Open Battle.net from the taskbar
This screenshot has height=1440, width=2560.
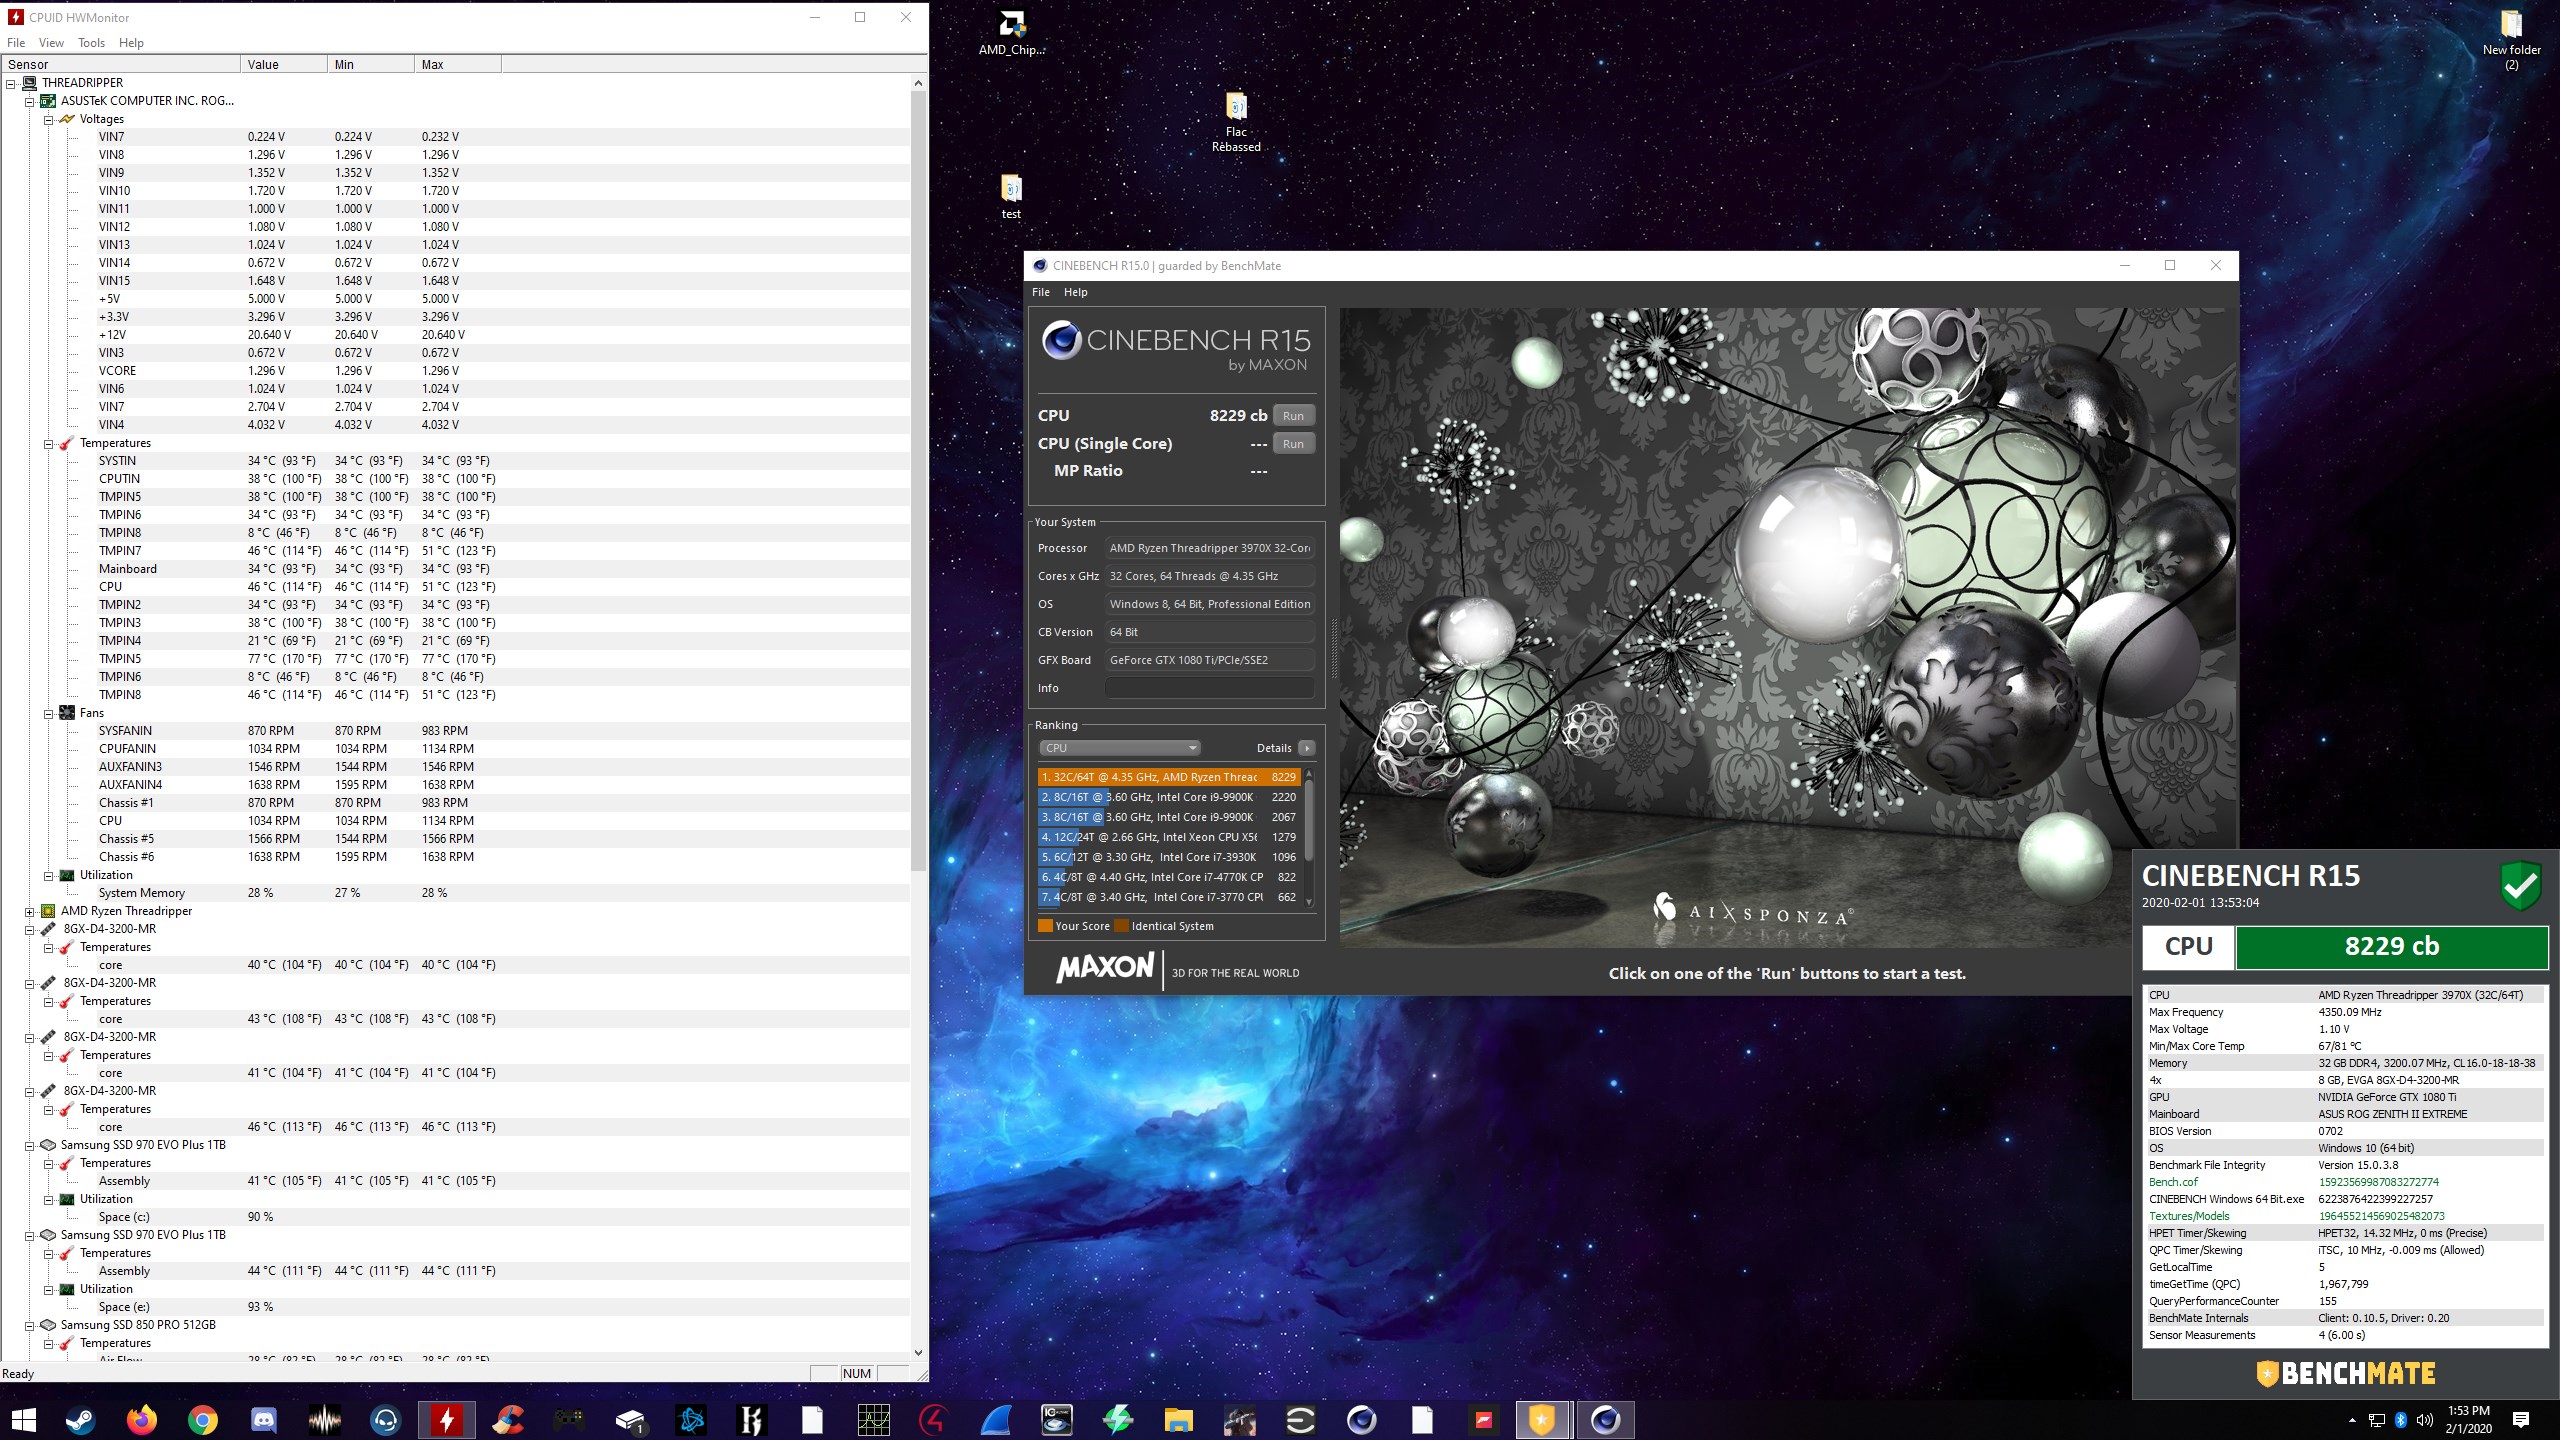tap(691, 1420)
